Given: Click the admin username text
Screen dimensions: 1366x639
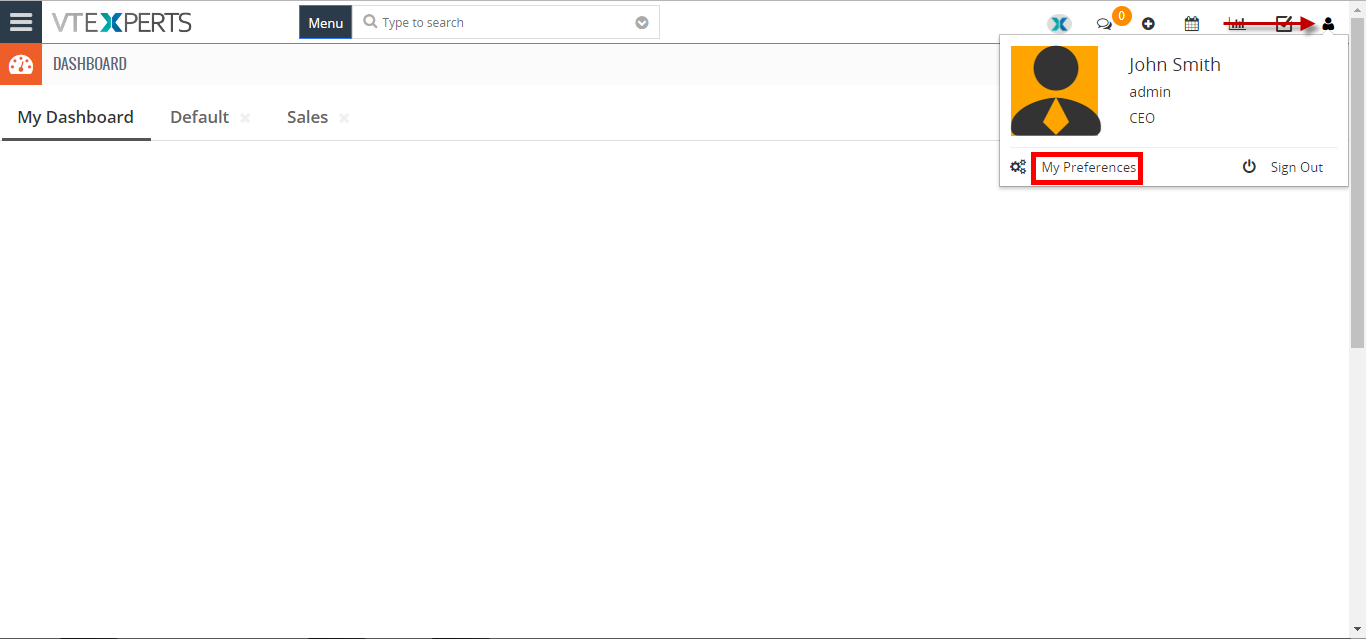Looking at the screenshot, I should tap(1150, 92).
